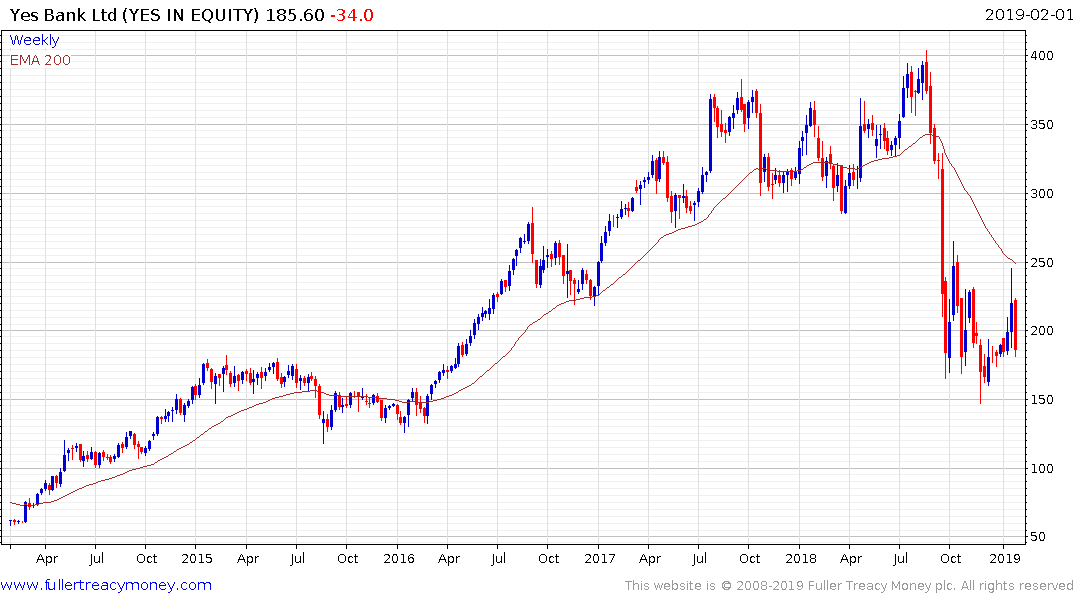Select the 'Weekly' timeframe label
The image size is (1075, 600).
[x=34, y=40]
